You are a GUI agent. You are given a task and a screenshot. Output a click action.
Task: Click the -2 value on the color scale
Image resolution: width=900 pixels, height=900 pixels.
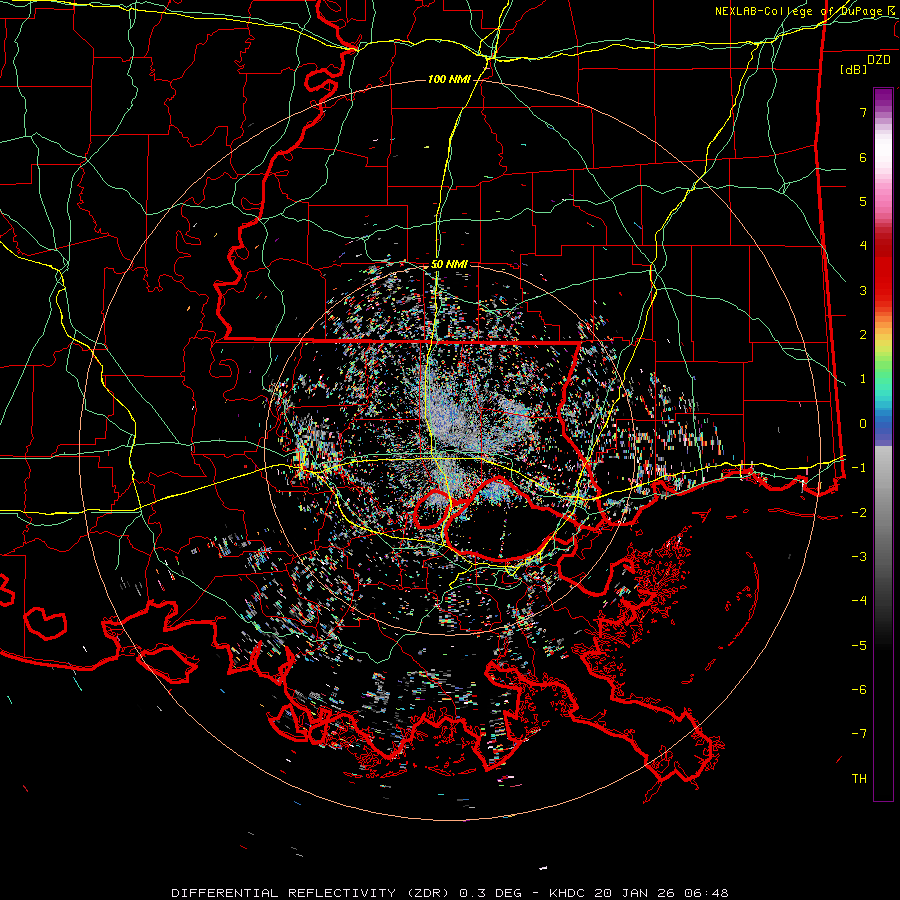click(x=859, y=512)
